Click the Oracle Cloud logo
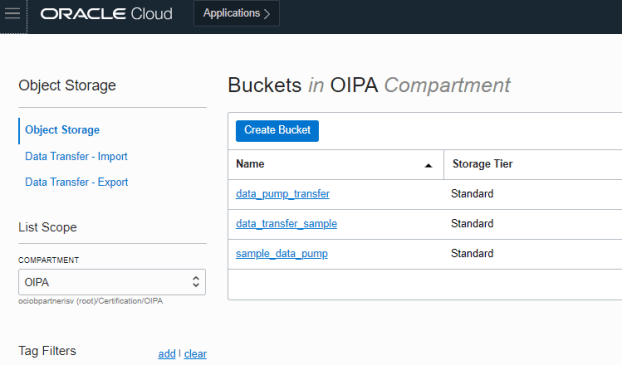Viewport: 622px width, 365px height. click(106, 14)
